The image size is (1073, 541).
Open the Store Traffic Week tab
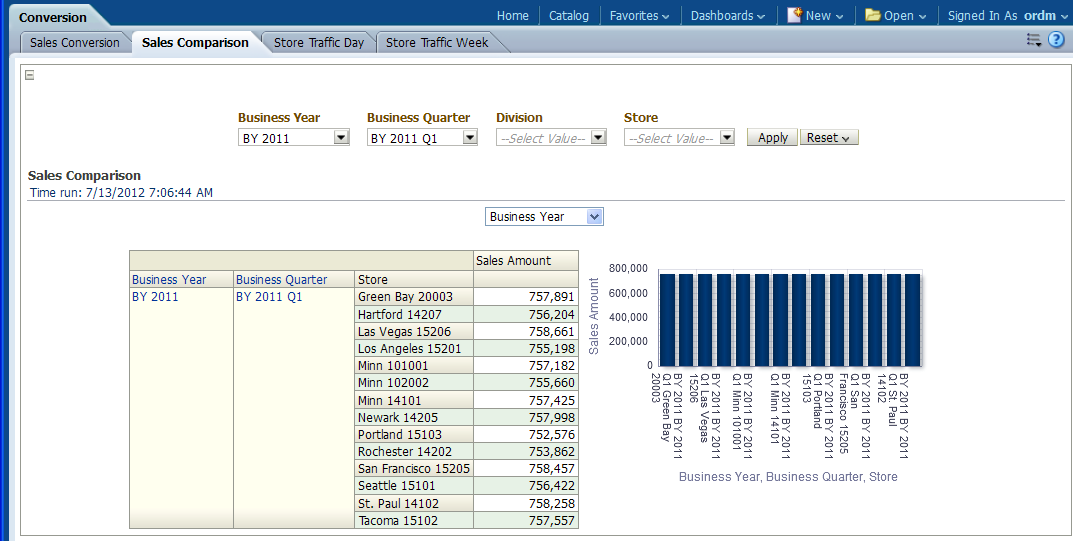437,43
